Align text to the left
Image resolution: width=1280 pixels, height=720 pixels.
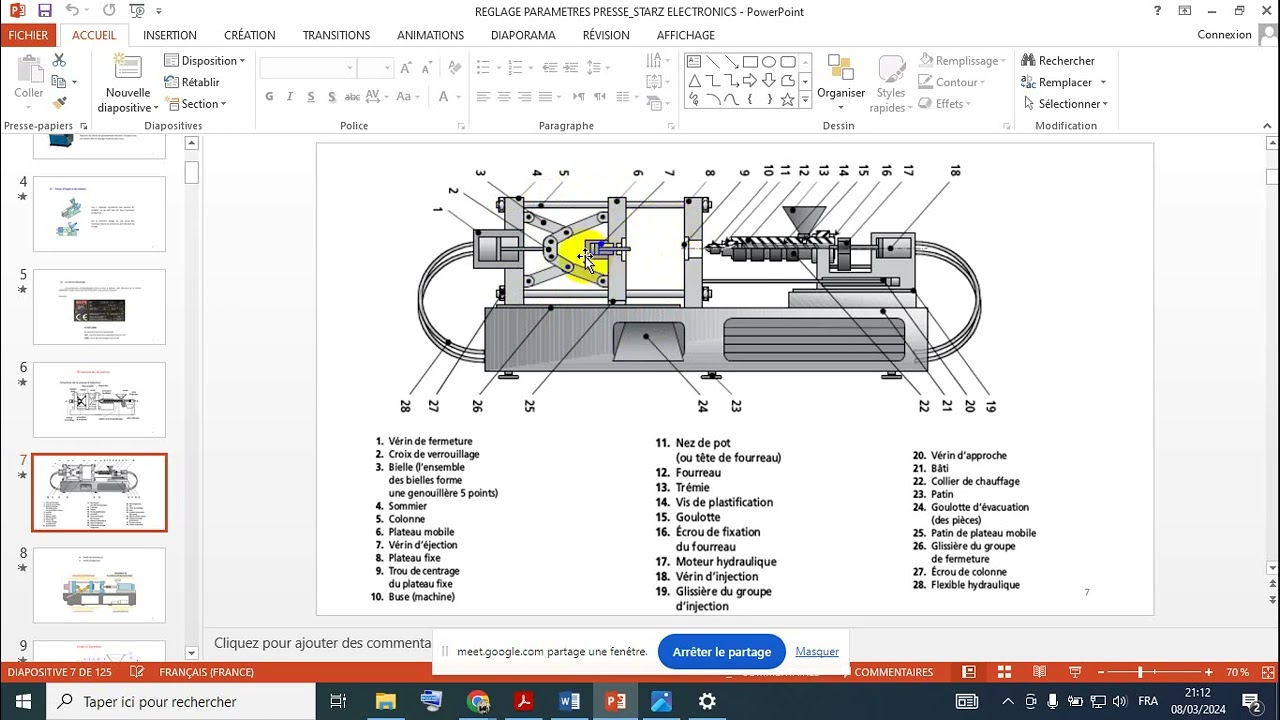(x=483, y=97)
